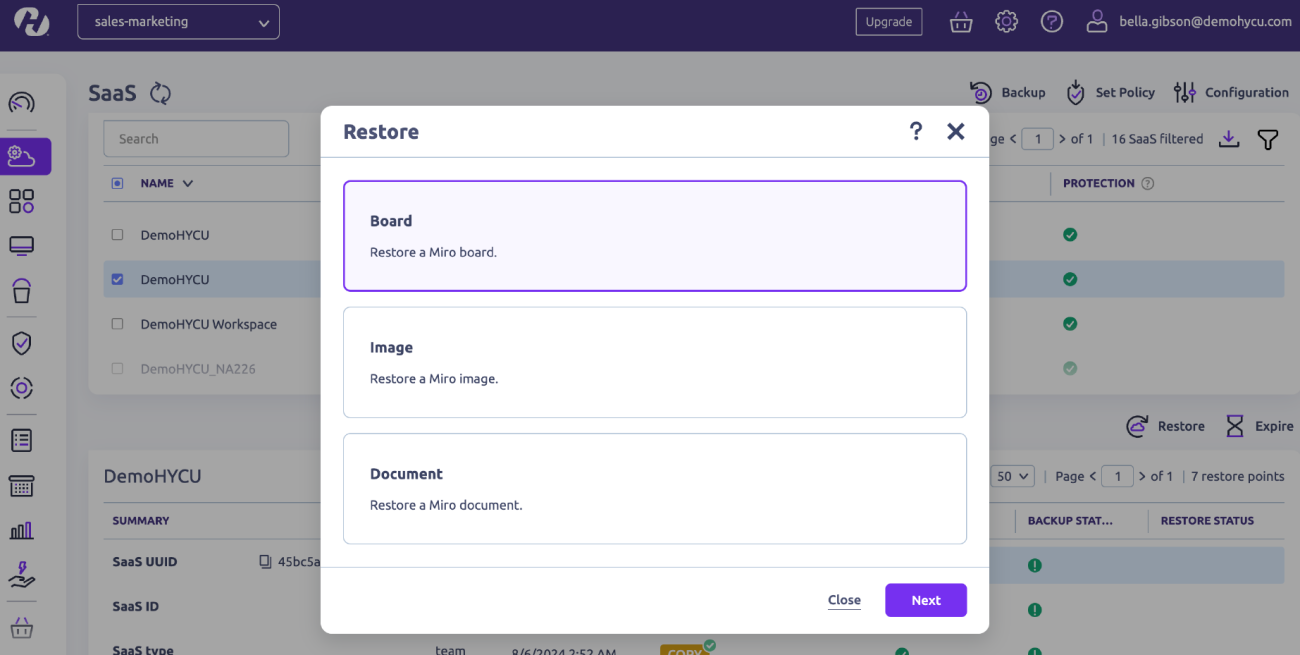Image resolution: width=1300 pixels, height=655 pixels.
Task: Open the 50 rows-per-page dropdown
Action: pos(1013,476)
